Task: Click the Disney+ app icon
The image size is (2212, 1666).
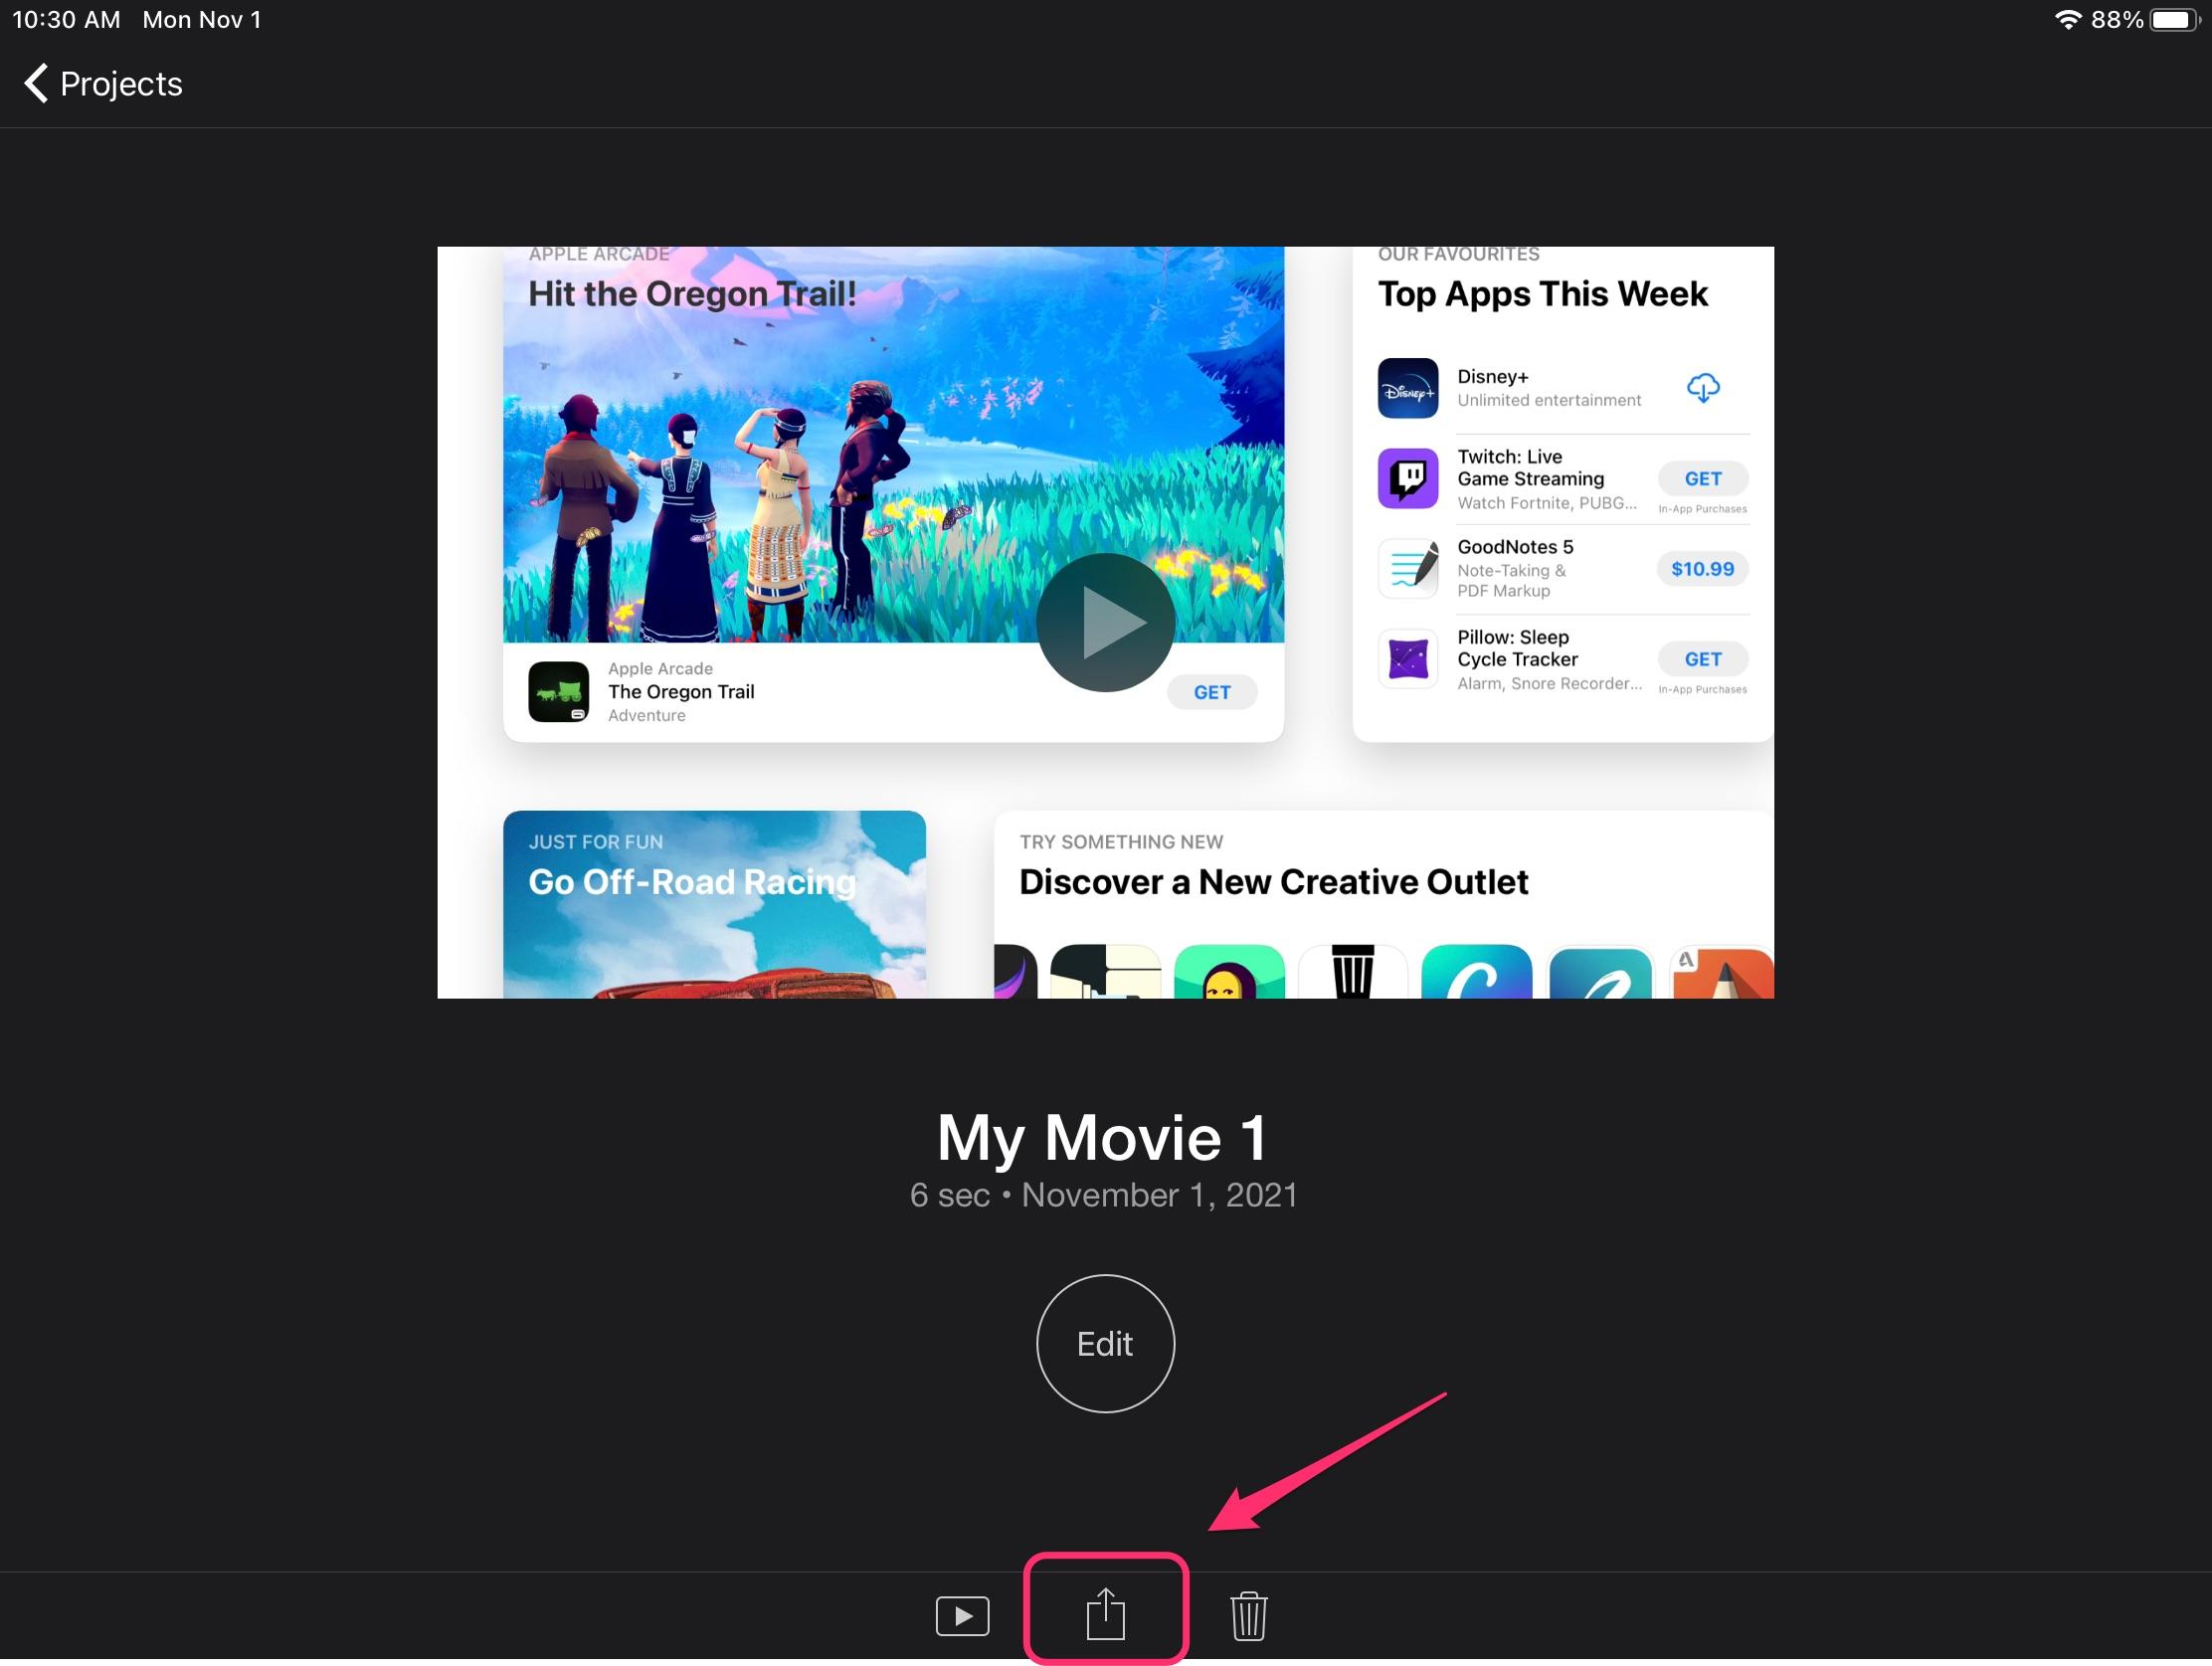Action: click(1408, 388)
